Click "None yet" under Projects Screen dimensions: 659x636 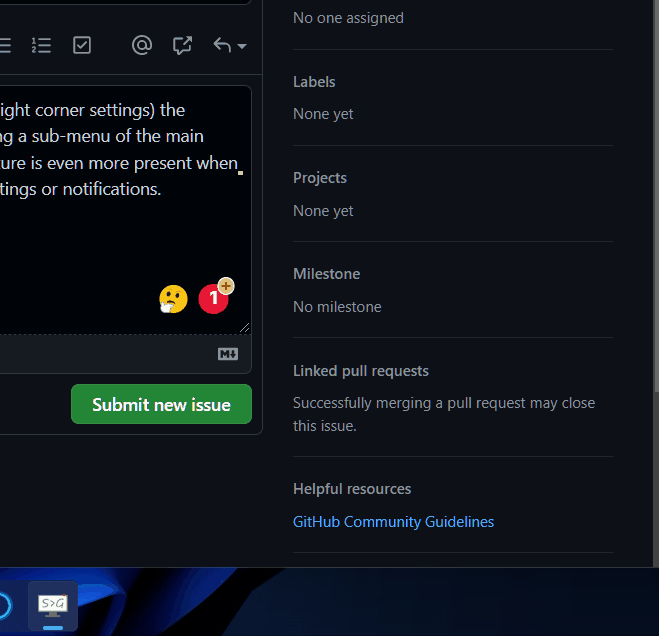click(x=323, y=211)
